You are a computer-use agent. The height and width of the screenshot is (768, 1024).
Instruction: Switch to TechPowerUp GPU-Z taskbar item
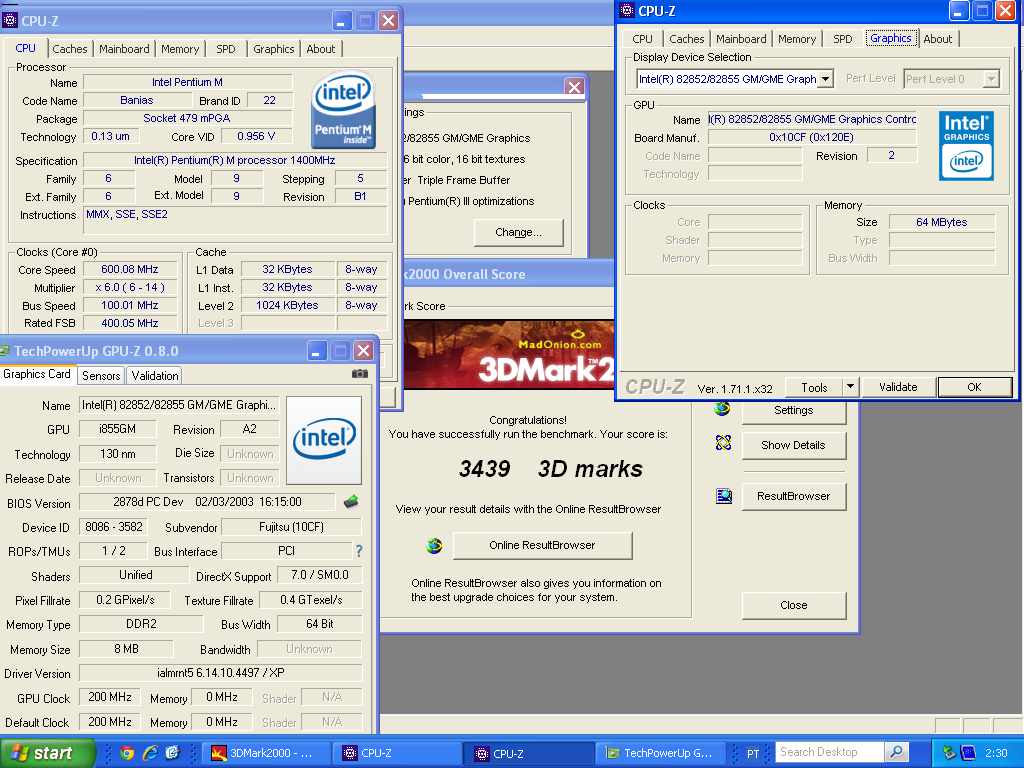click(x=661, y=753)
